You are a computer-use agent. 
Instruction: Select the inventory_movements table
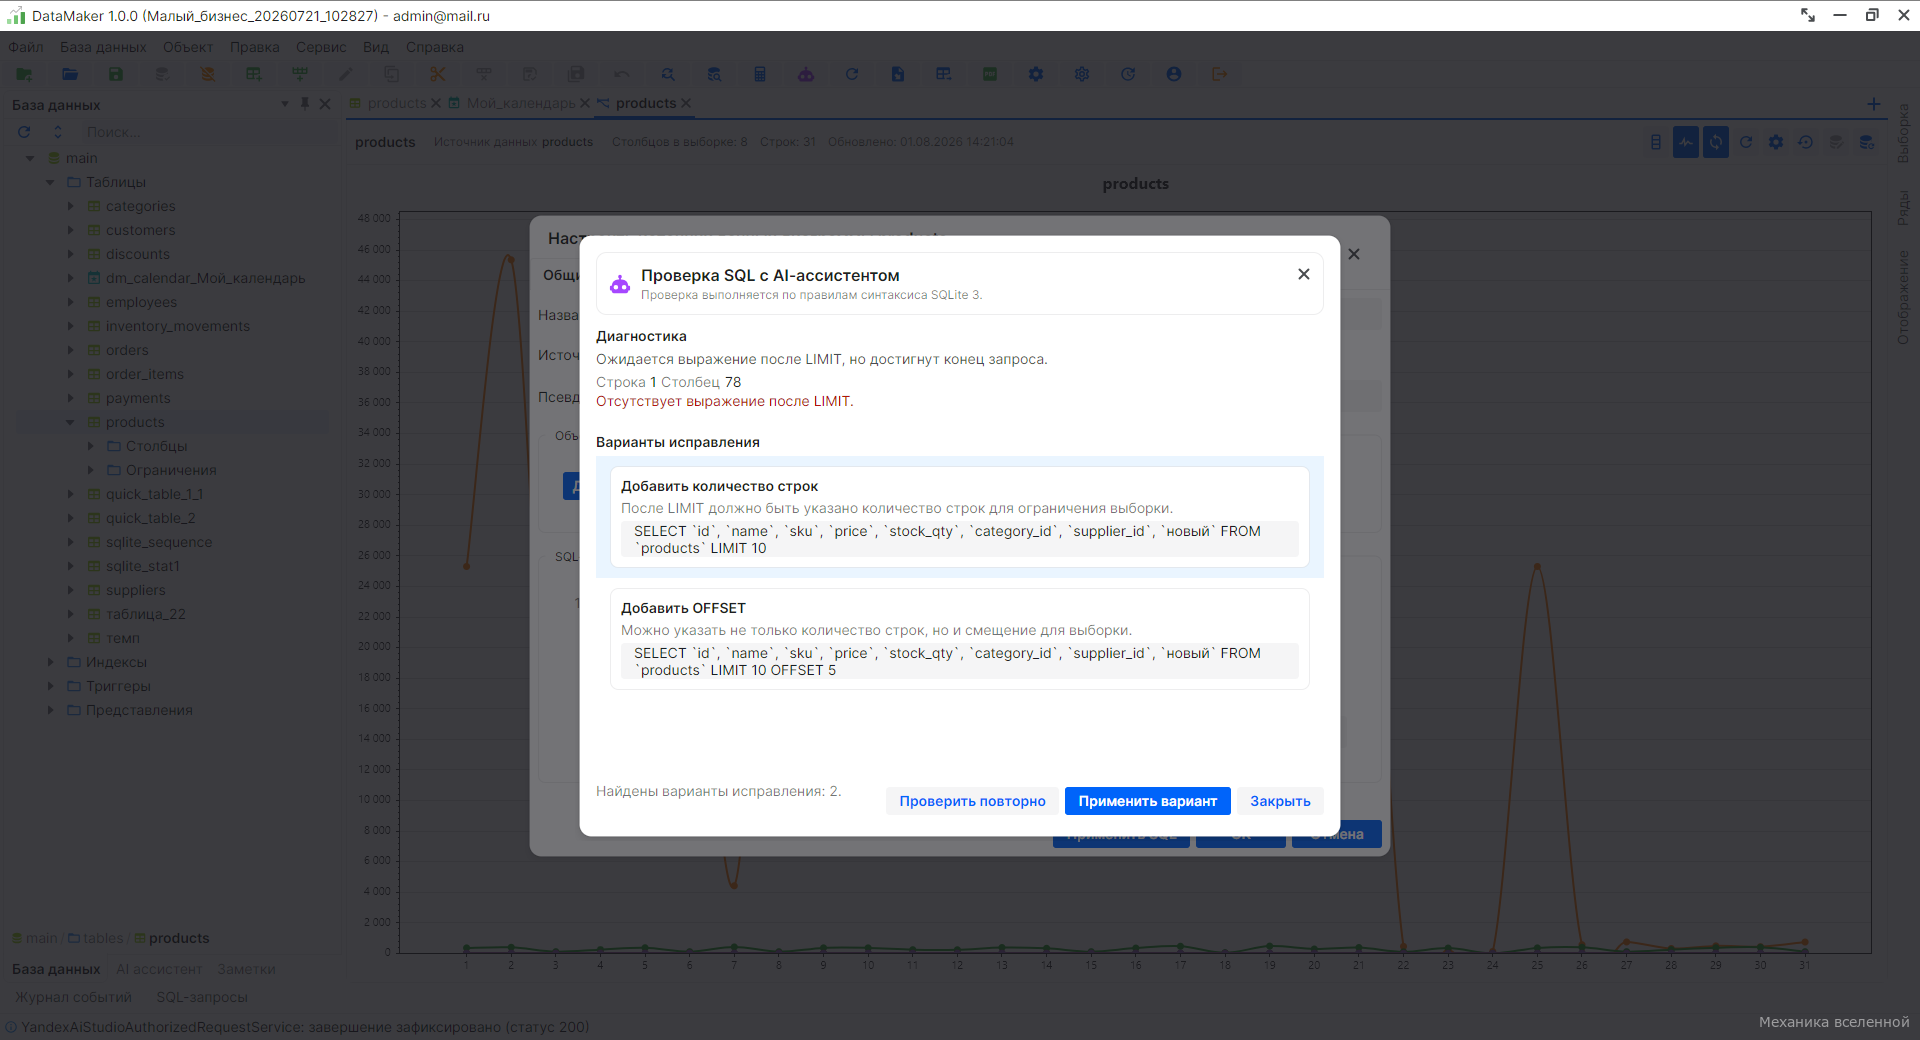[x=178, y=326]
